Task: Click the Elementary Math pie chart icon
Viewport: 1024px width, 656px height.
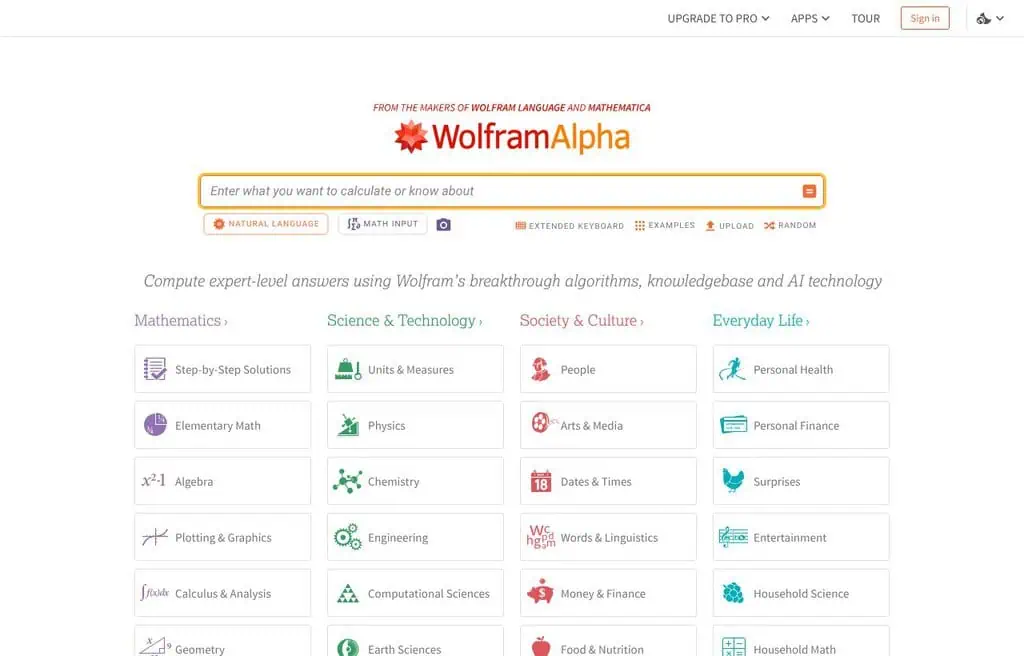Action: click(x=155, y=425)
